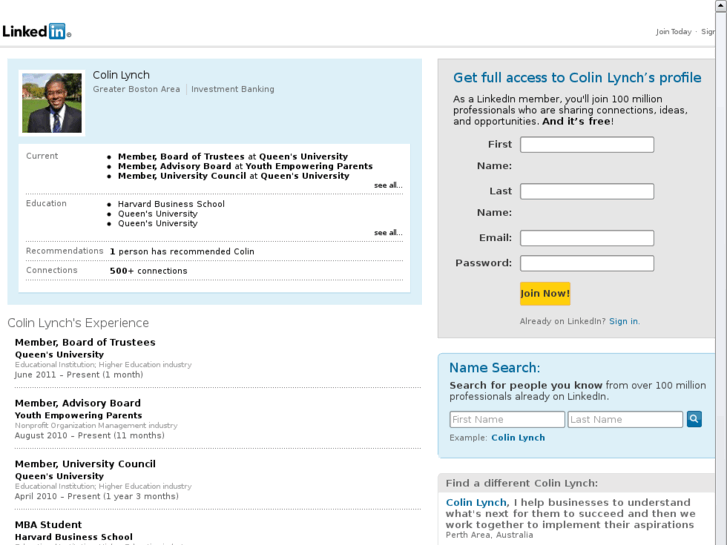Viewport: 727px width, 545px height.
Task: Click the Join Today link
Action: click(x=673, y=32)
